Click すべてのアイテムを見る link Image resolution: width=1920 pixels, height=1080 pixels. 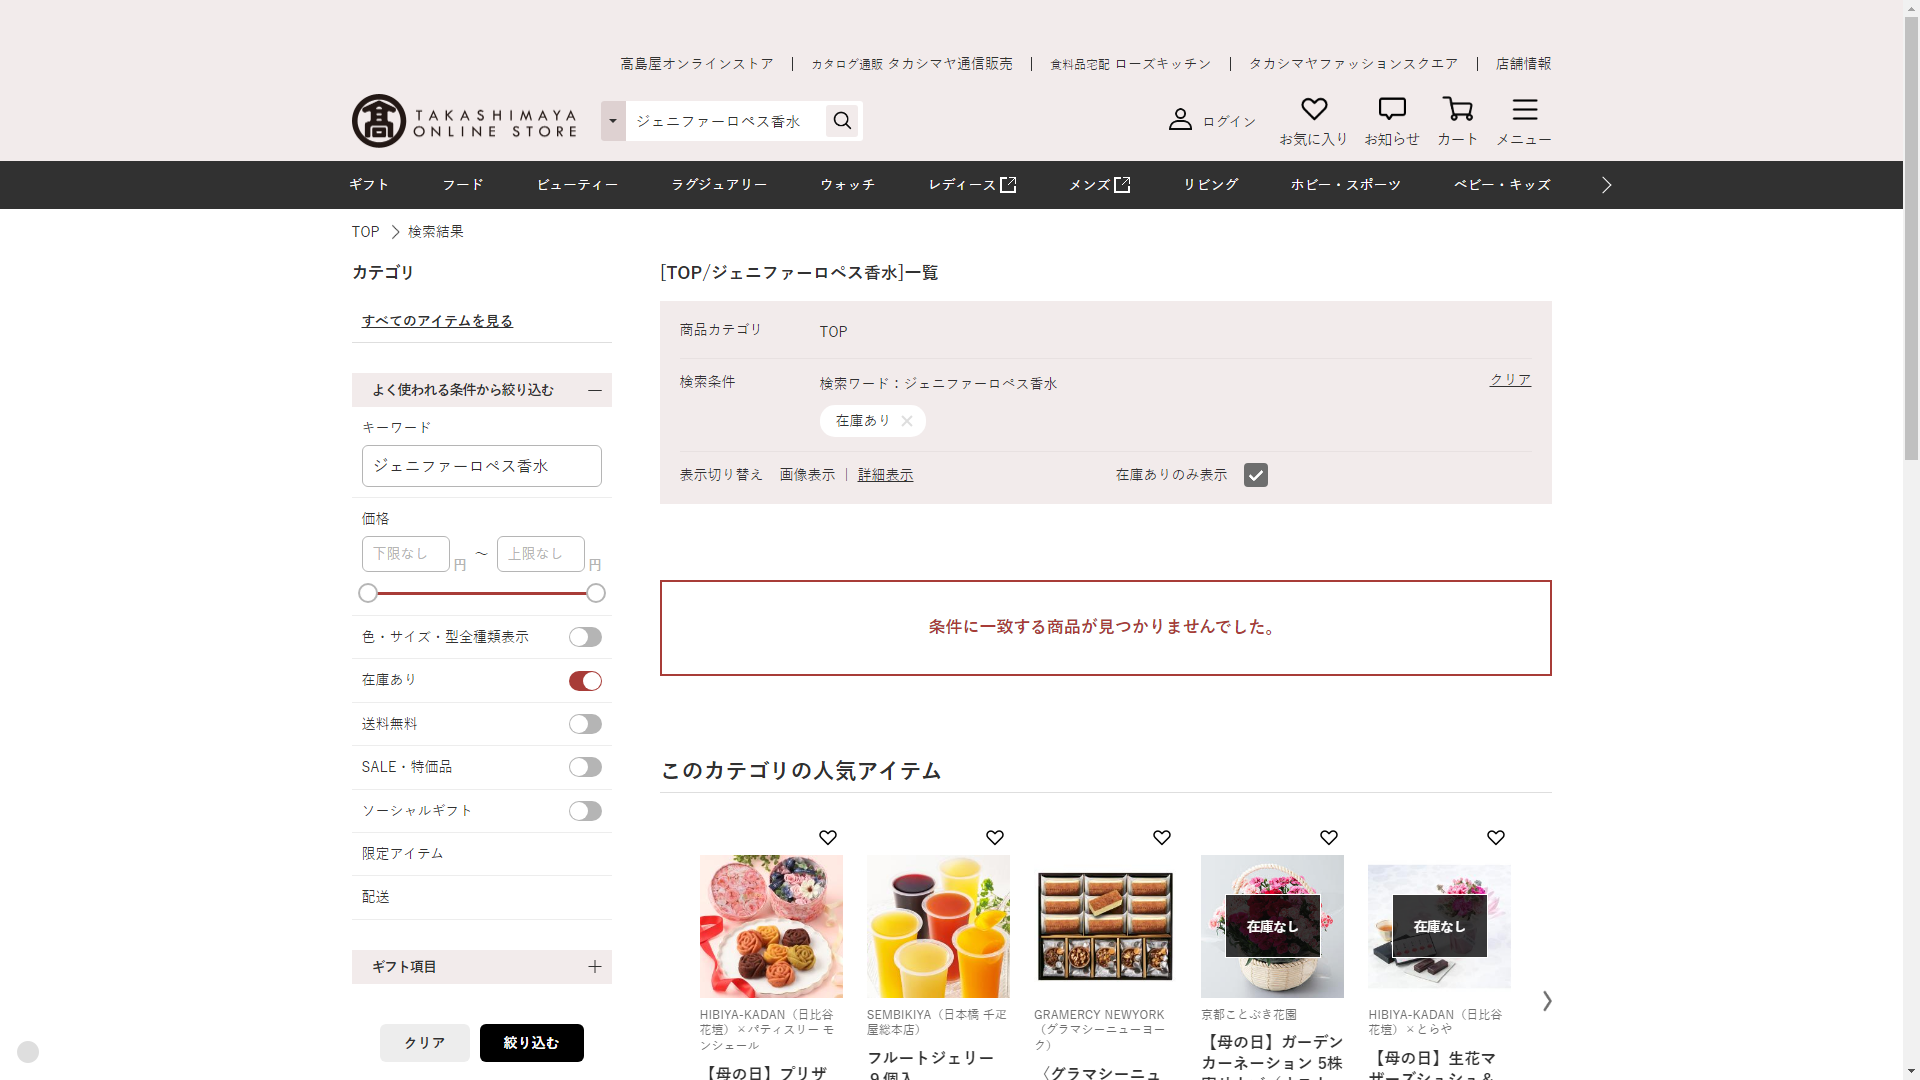(437, 321)
